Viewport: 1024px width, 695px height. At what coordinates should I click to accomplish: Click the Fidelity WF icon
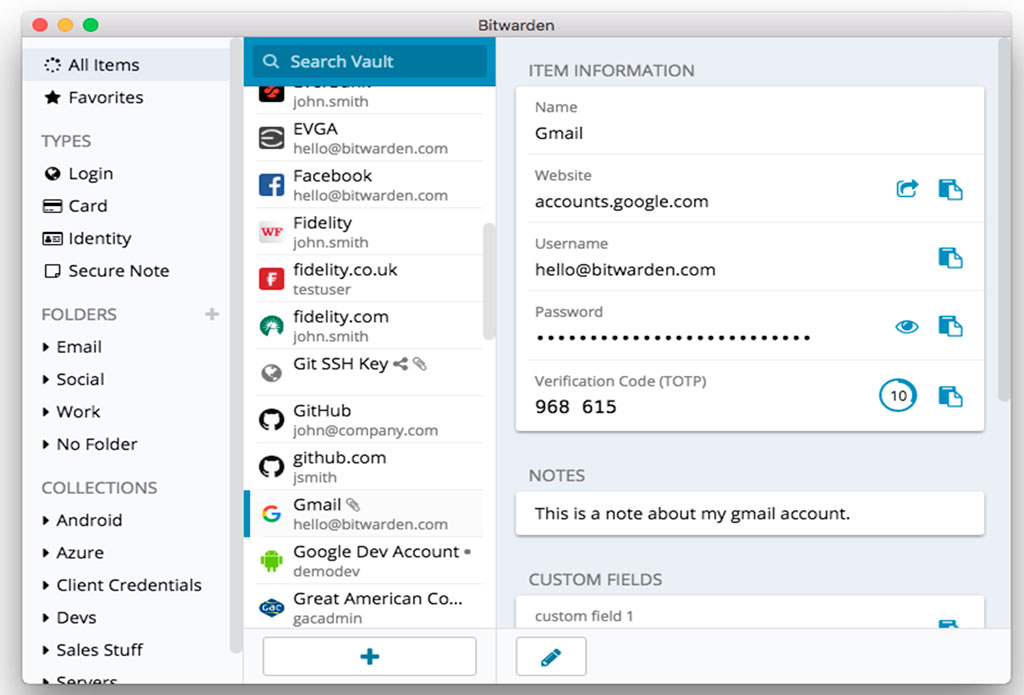(271, 232)
